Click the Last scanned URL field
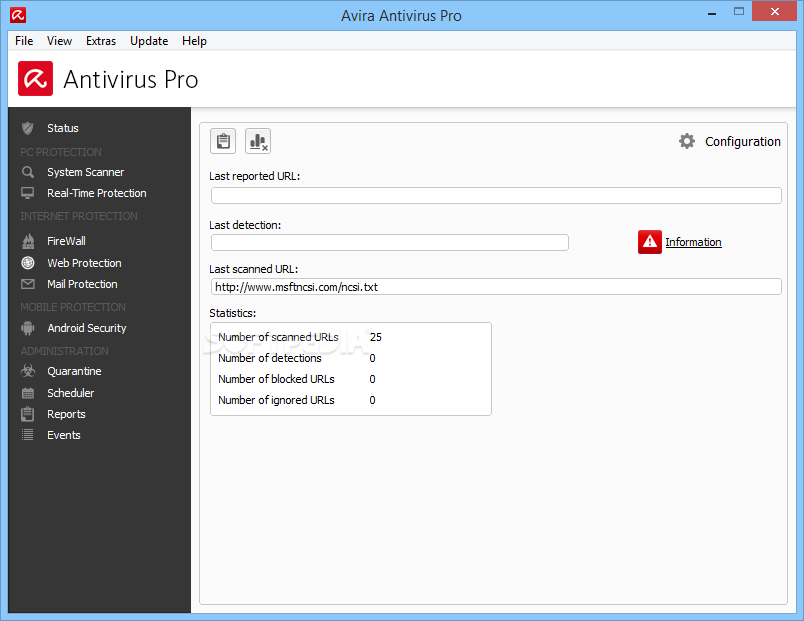804x621 pixels. pos(496,287)
